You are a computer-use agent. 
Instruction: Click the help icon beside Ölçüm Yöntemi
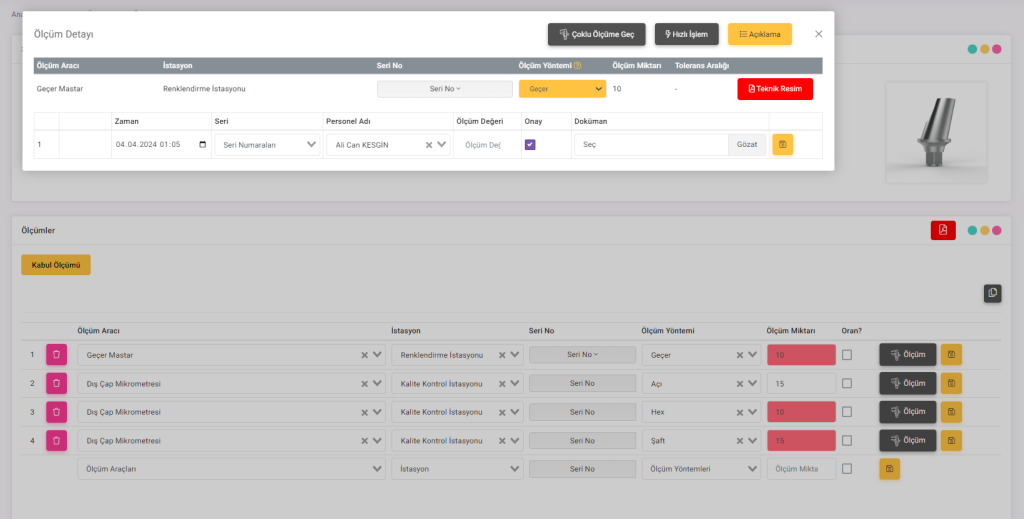[577, 66]
